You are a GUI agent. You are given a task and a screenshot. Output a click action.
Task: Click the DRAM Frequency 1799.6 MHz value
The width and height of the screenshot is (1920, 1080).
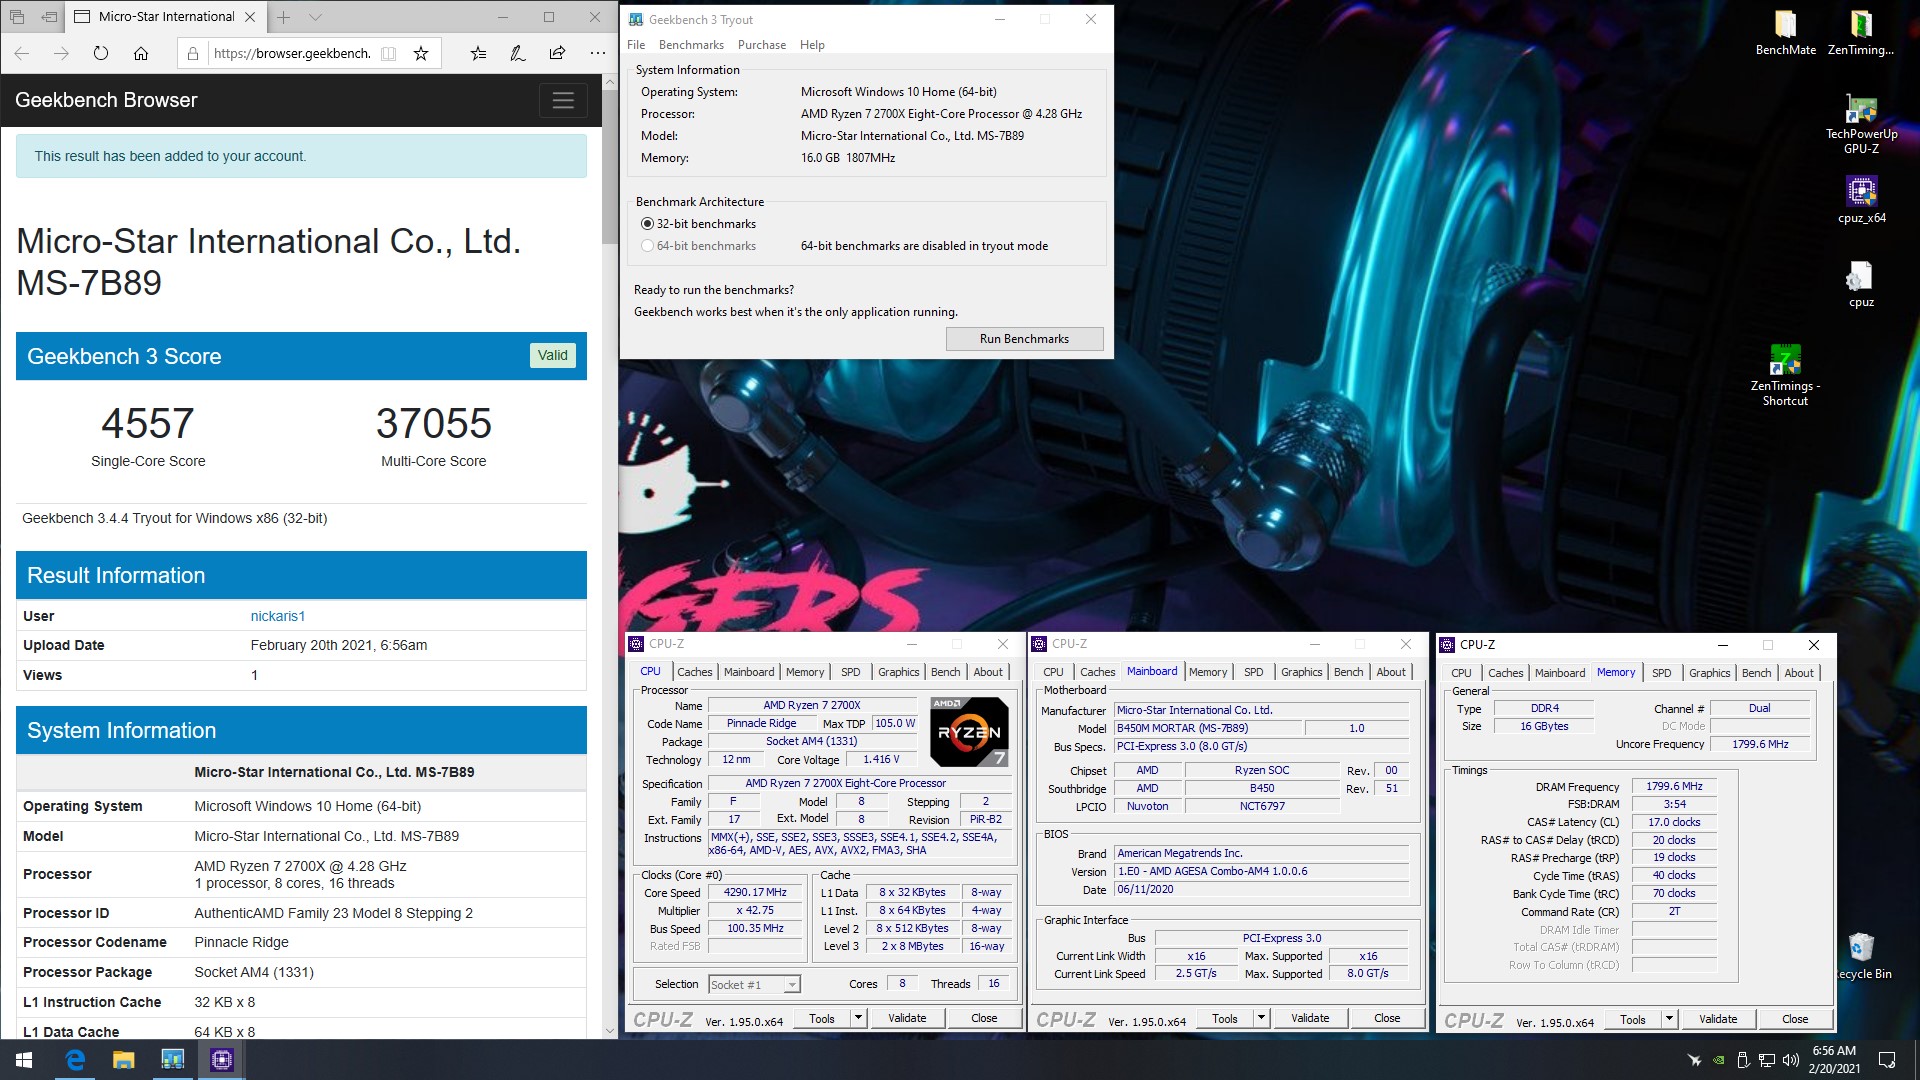[1674, 786]
